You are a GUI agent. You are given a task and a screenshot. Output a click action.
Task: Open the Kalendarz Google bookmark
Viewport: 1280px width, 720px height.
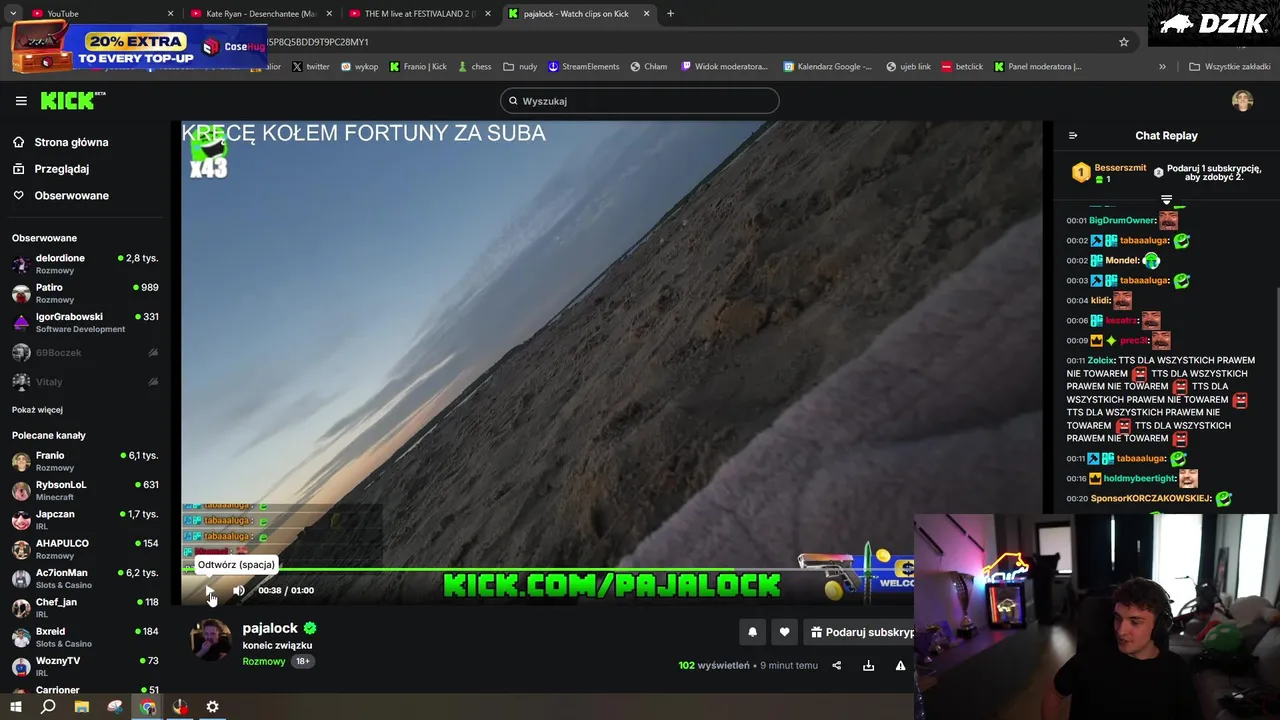(828, 67)
